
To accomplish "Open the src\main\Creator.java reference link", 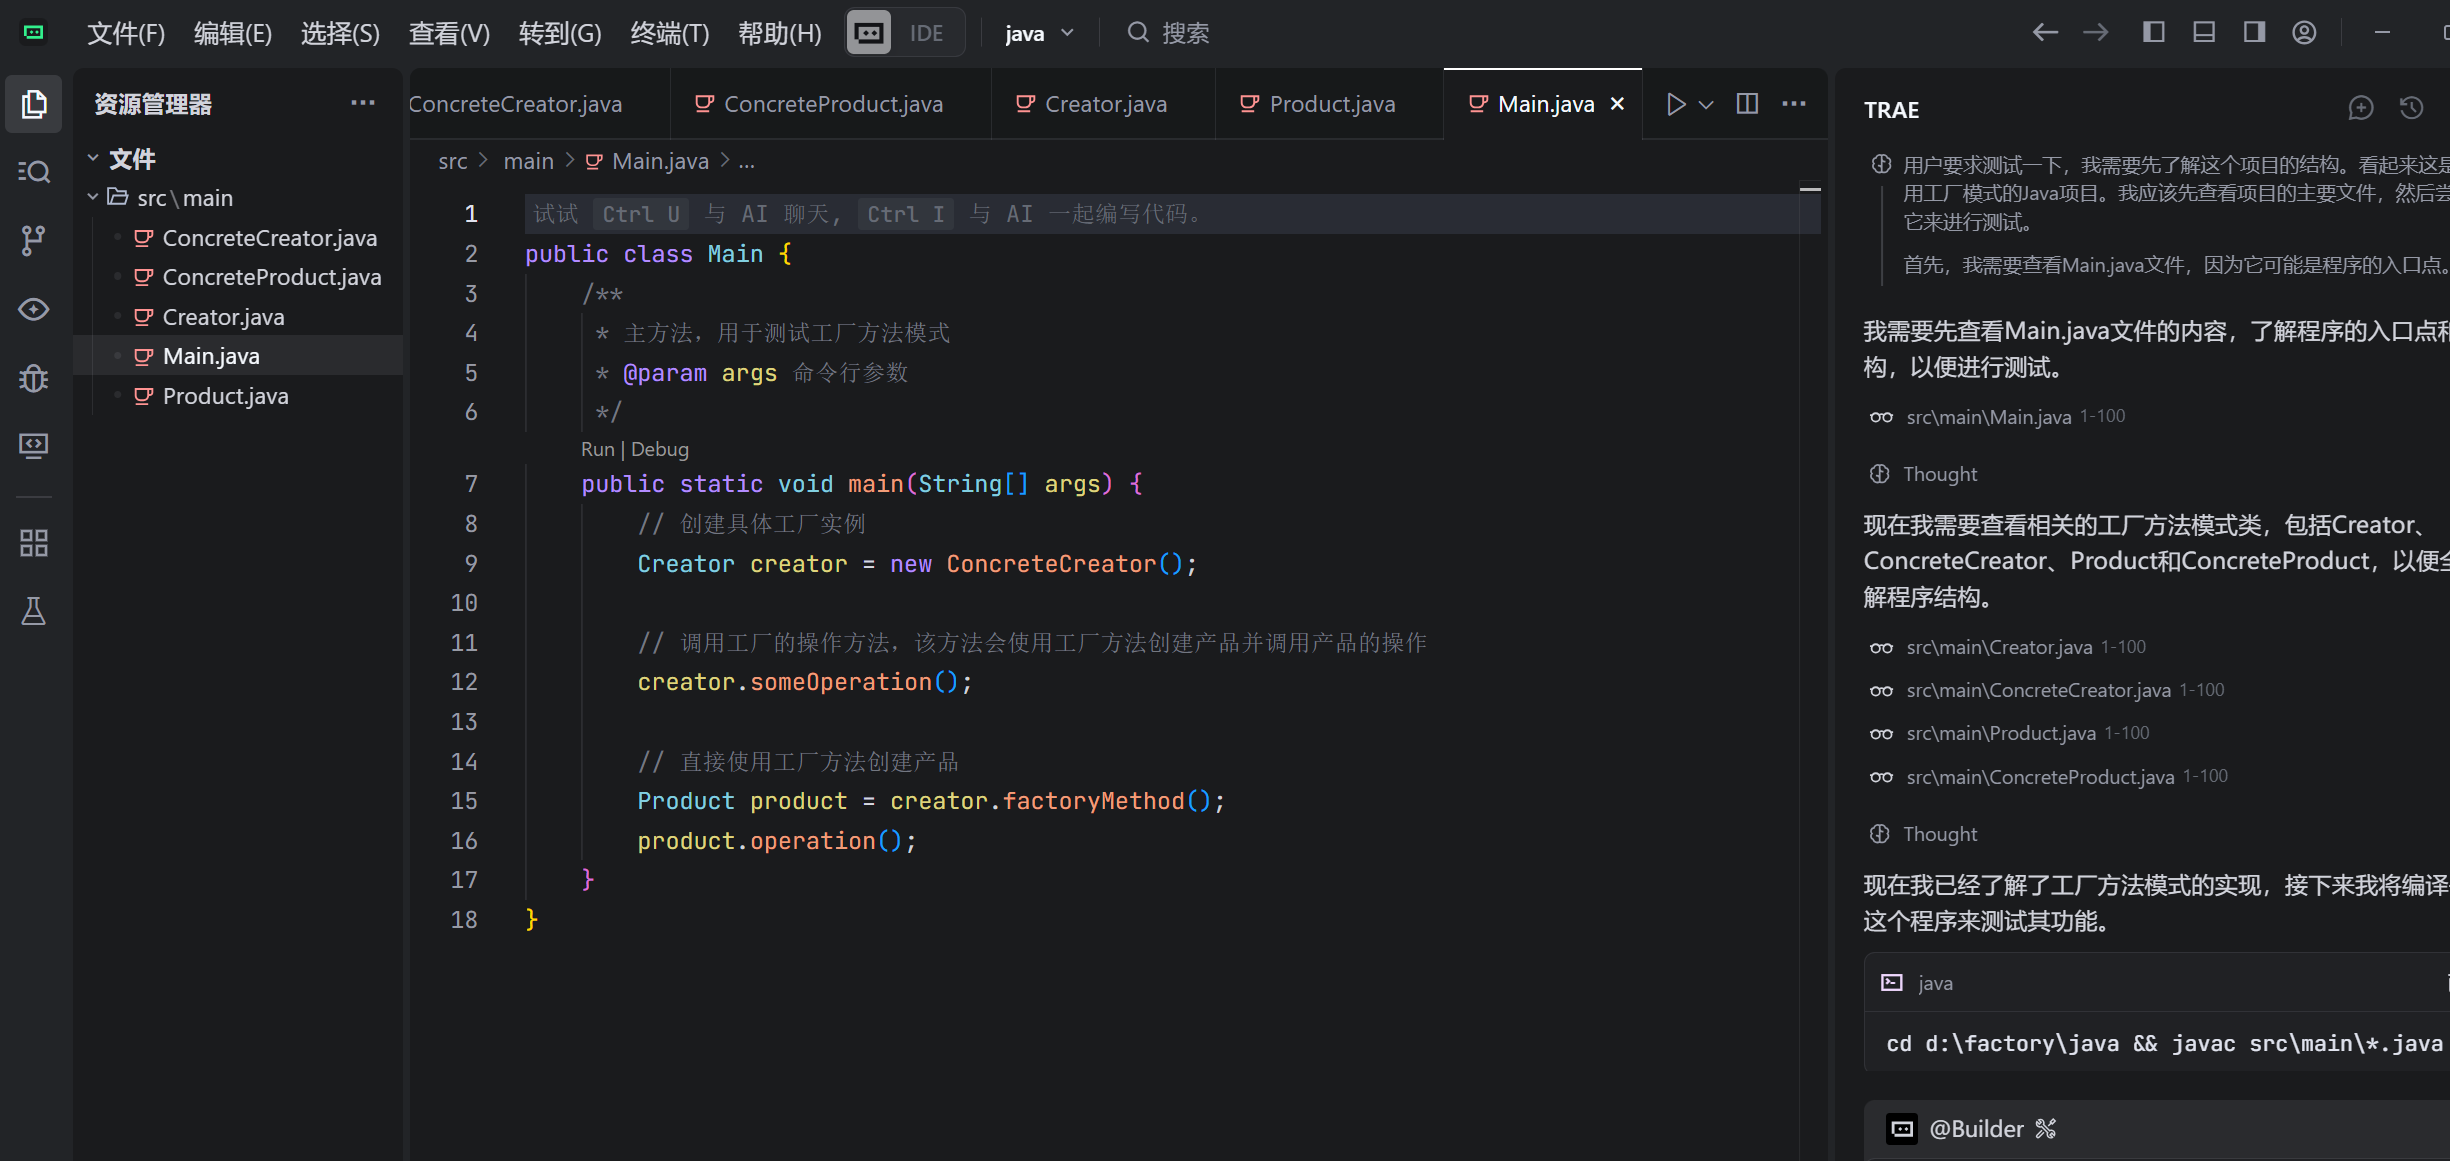I will pyautogui.click(x=1998, y=647).
